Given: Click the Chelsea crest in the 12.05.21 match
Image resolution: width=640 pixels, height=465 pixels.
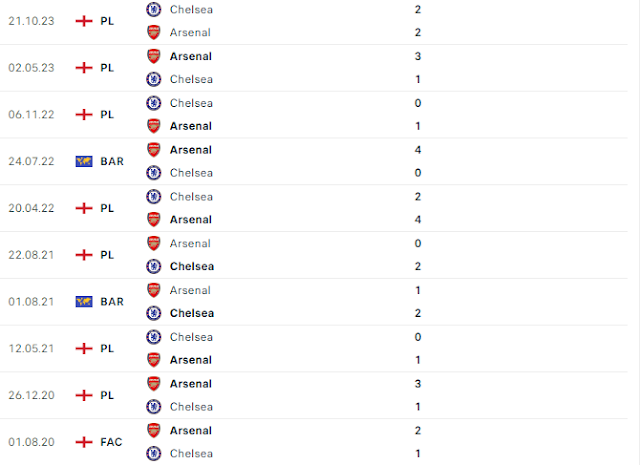Looking at the screenshot, I should click(x=153, y=337).
